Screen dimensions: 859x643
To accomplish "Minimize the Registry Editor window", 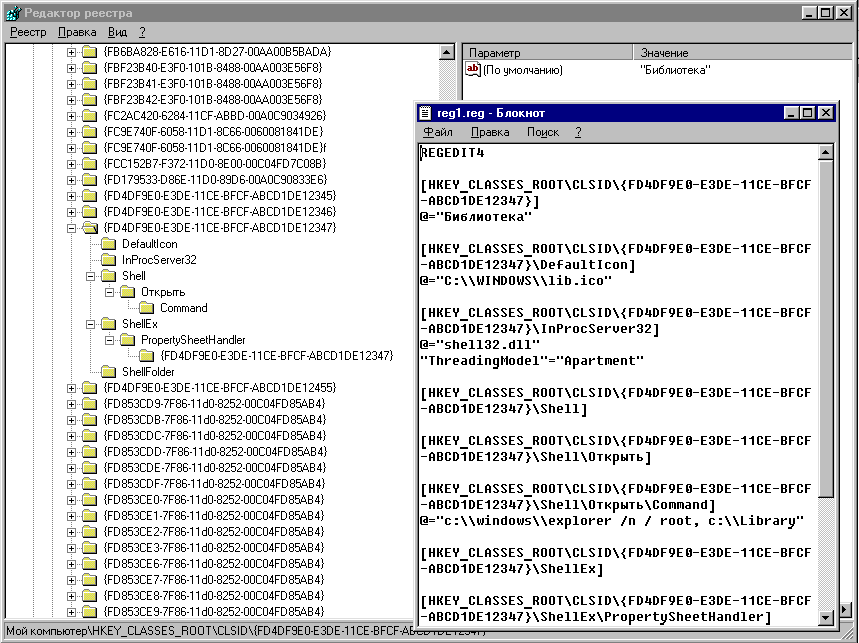I will click(810, 13).
